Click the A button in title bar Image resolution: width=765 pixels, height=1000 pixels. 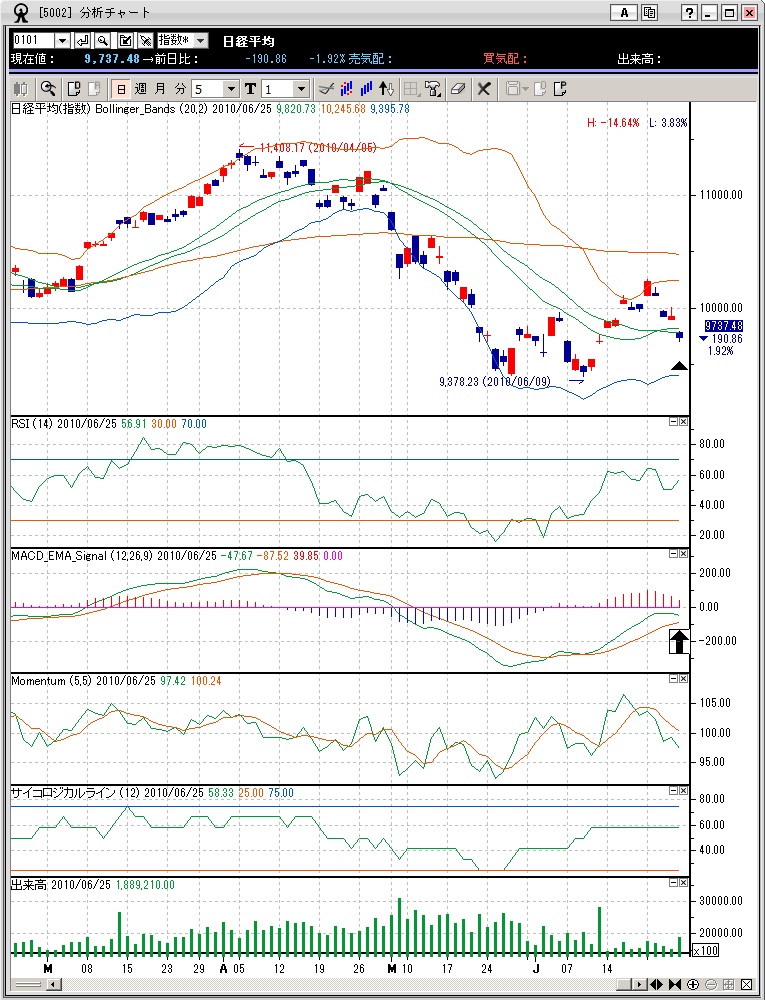tap(624, 13)
